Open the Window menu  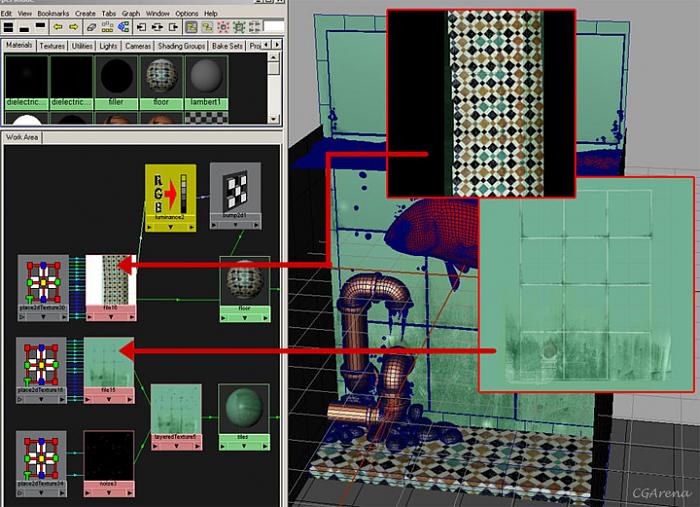(158, 13)
